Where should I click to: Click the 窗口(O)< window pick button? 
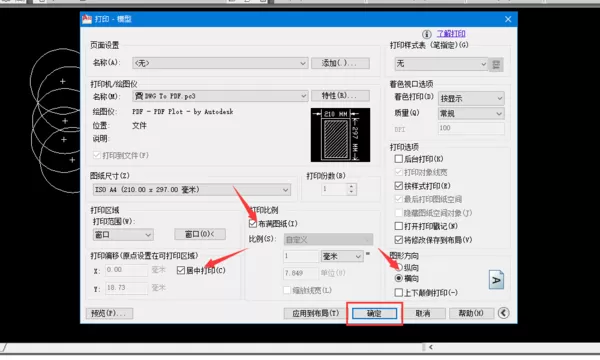(200, 234)
